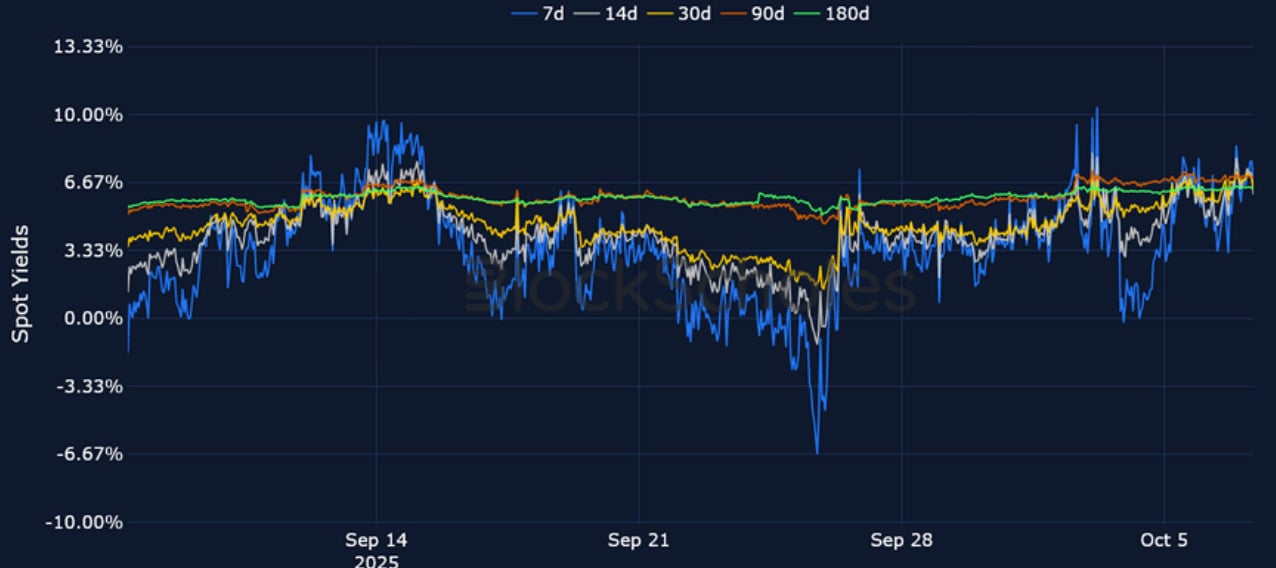Toggle the 7d series in legend
1276x568 pixels.
[551, 13]
